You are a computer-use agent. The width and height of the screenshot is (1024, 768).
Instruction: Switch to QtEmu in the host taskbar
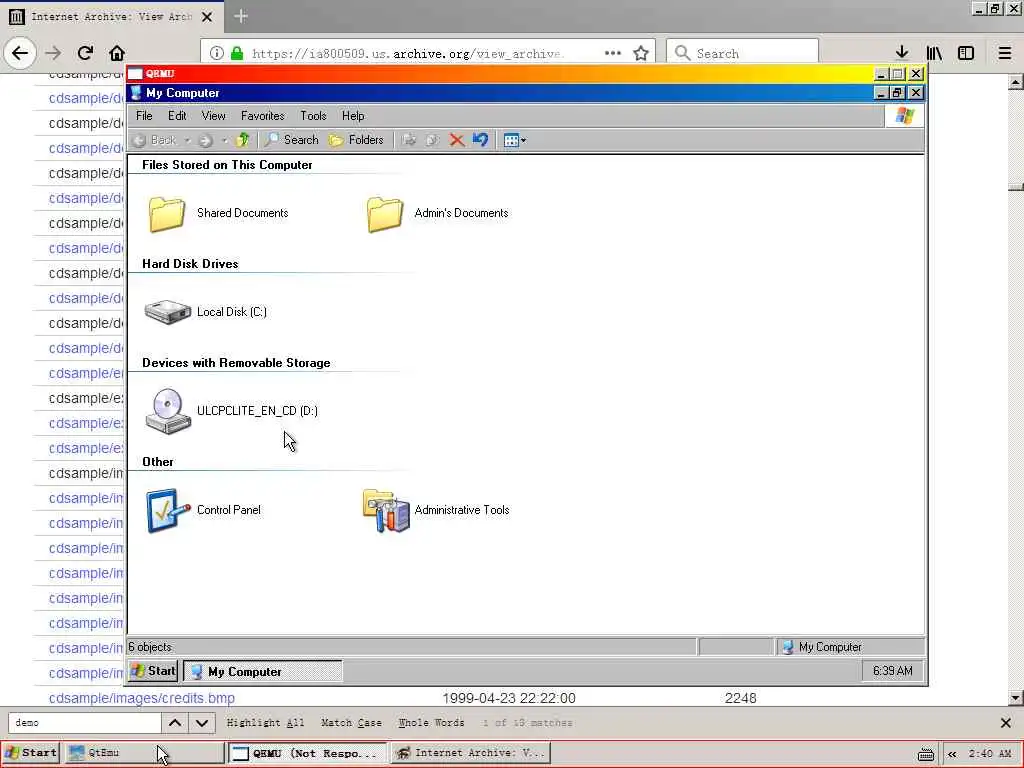(144, 753)
